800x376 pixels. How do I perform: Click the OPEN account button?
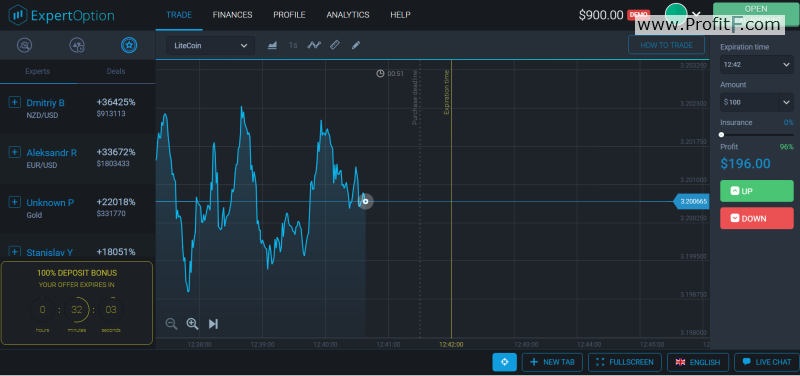pyautogui.click(x=756, y=14)
